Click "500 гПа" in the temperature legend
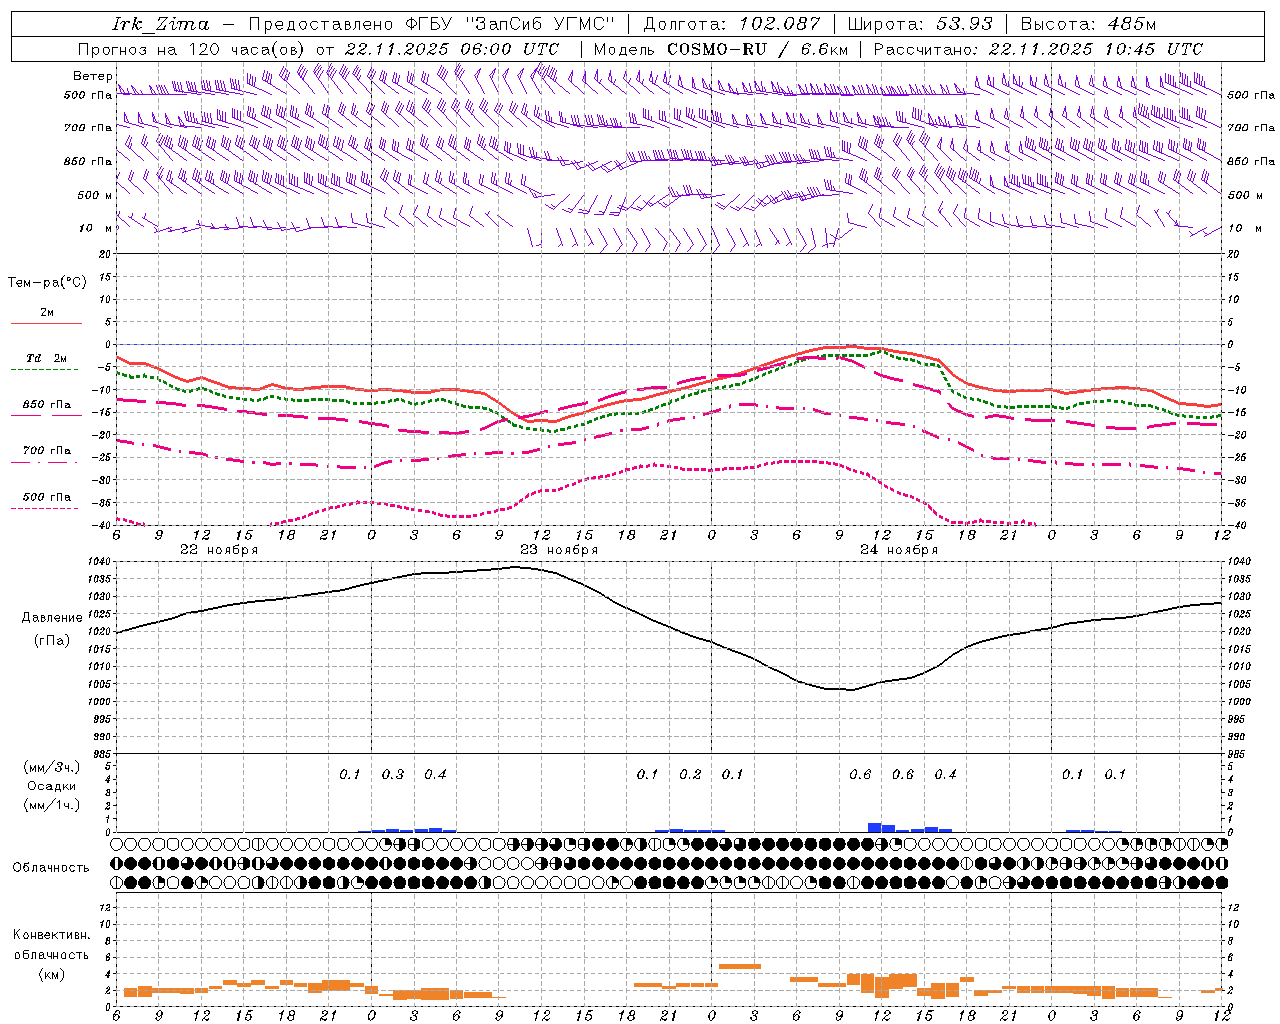The height and width of the screenshot is (1024, 1280). coord(47,497)
